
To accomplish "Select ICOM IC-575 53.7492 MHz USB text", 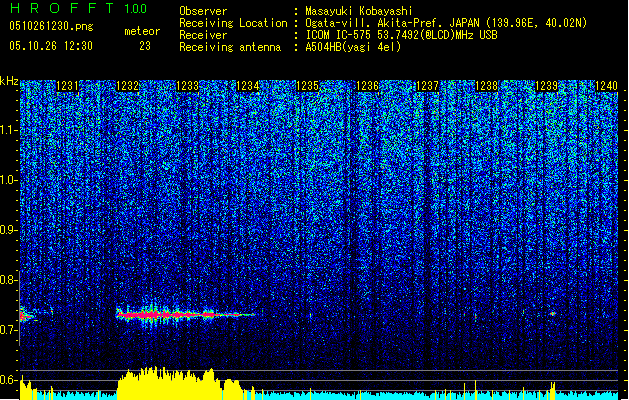I will pyautogui.click(x=402, y=35).
